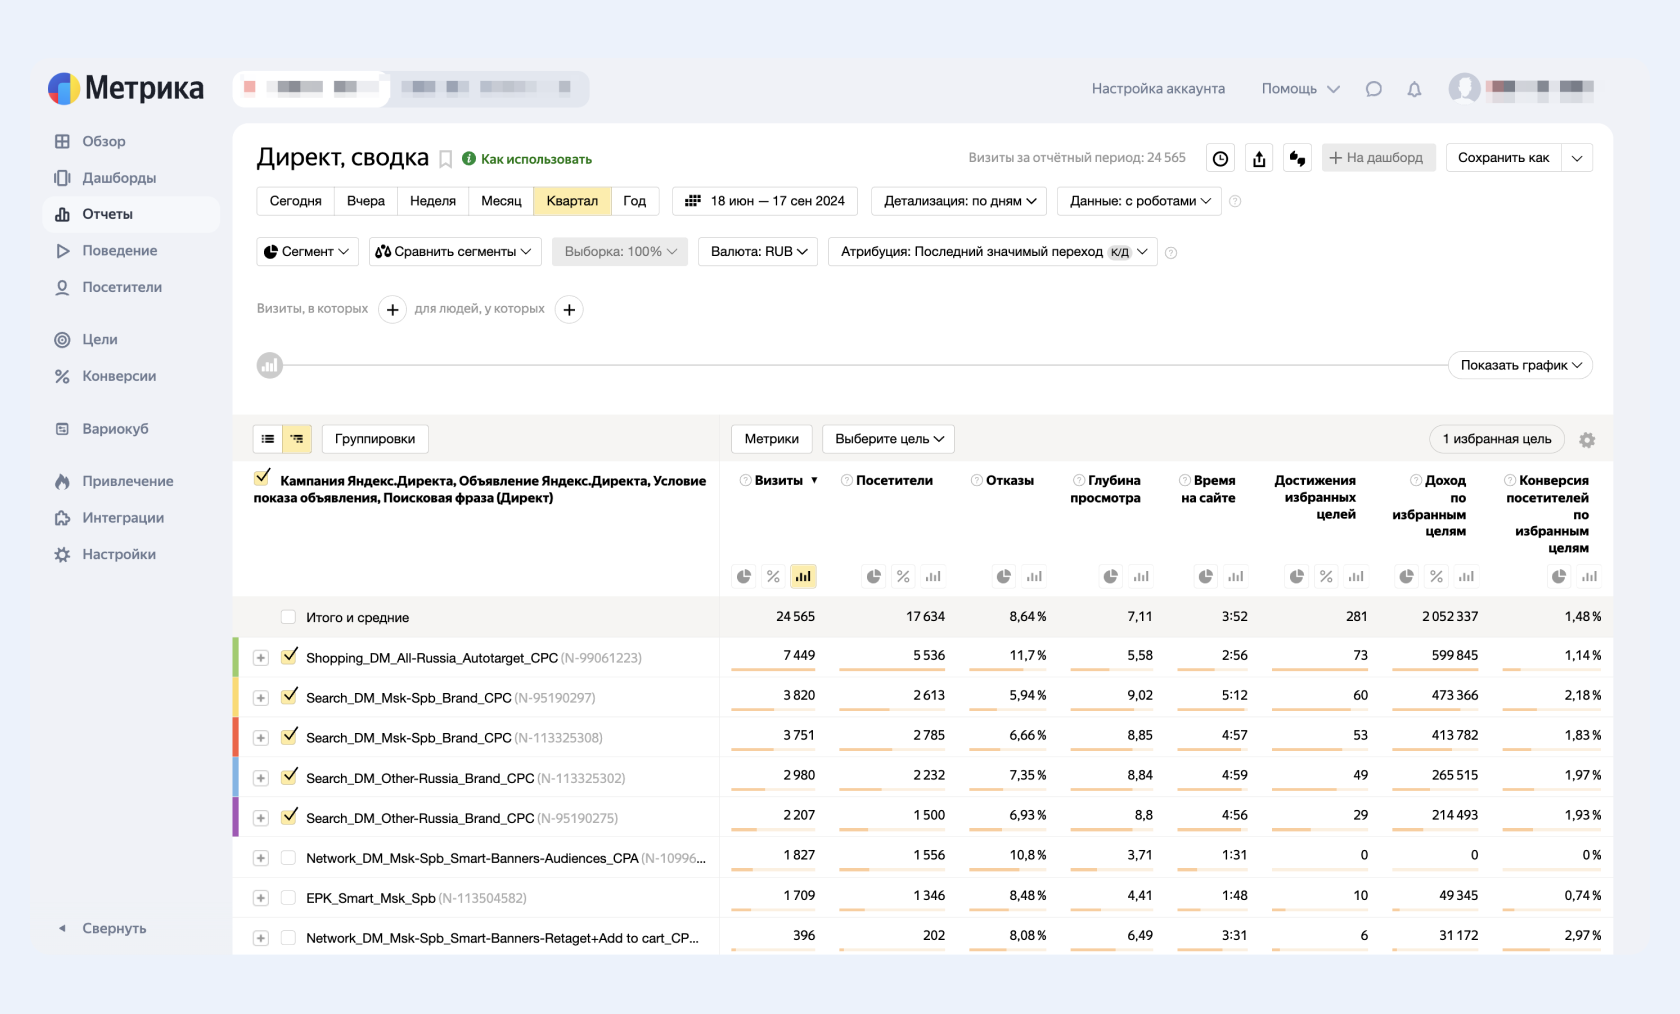Open Атрибуция dropdown
Screen dimensions: 1680x1014
[x=993, y=252]
